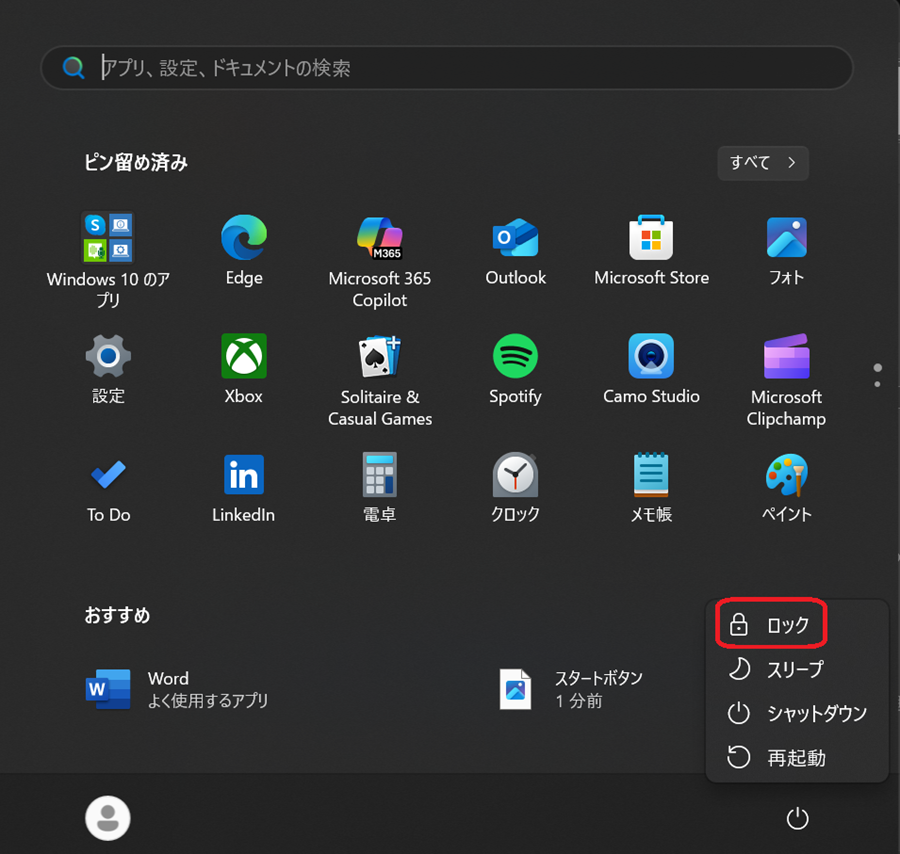Image resolution: width=900 pixels, height=854 pixels.
Task: Click the search box at top
Action: [x=446, y=68]
